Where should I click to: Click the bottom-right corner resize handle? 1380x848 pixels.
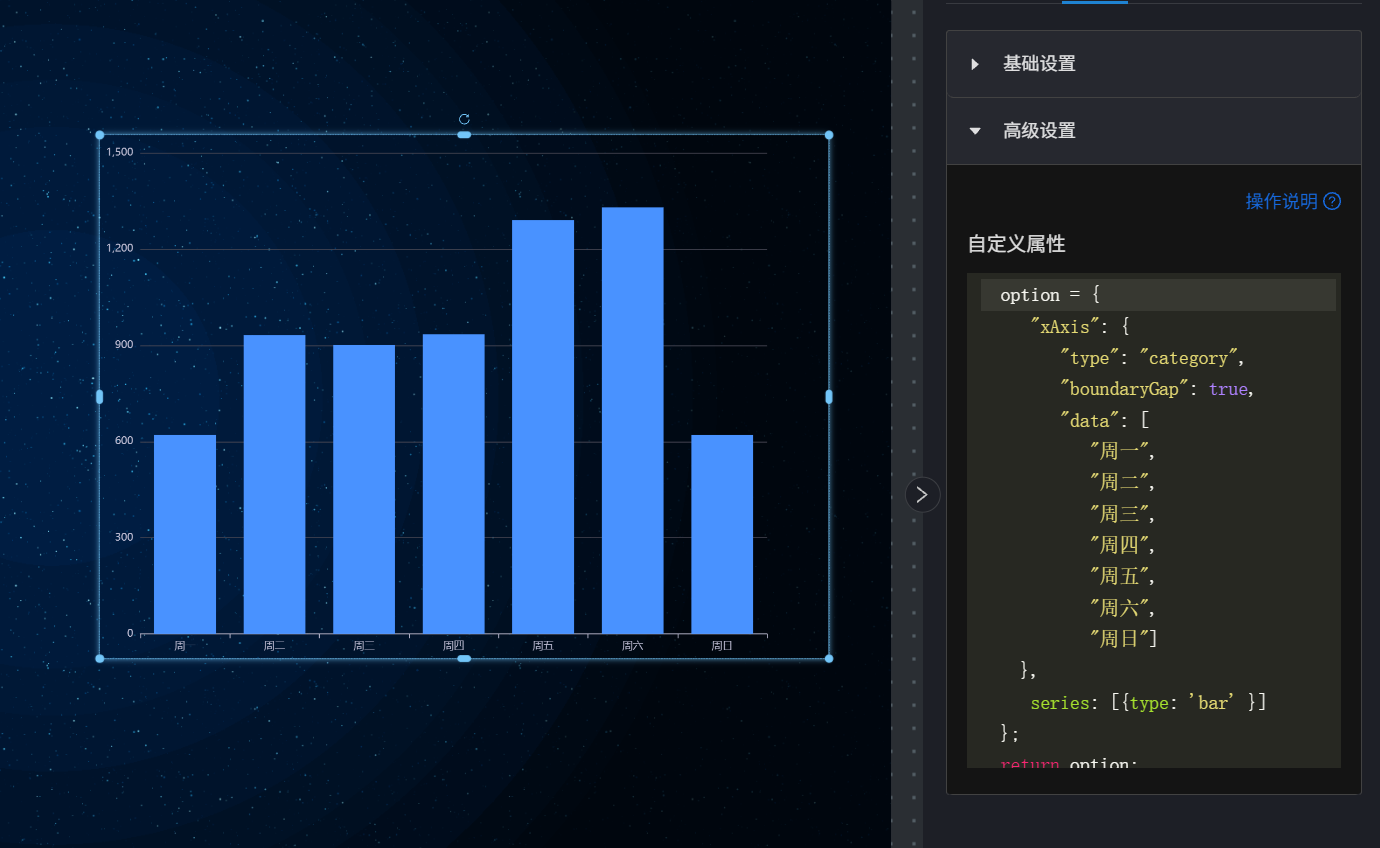tap(829, 658)
